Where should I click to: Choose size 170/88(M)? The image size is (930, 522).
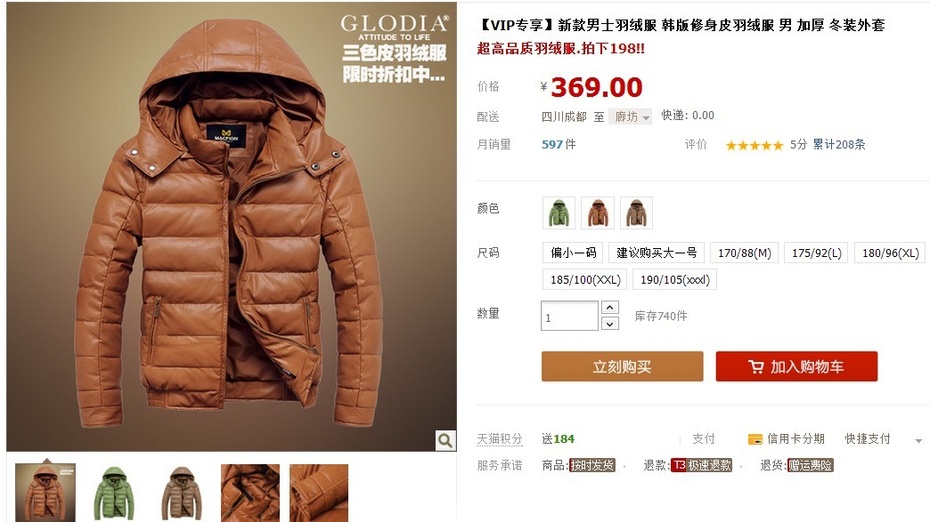[x=744, y=253]
